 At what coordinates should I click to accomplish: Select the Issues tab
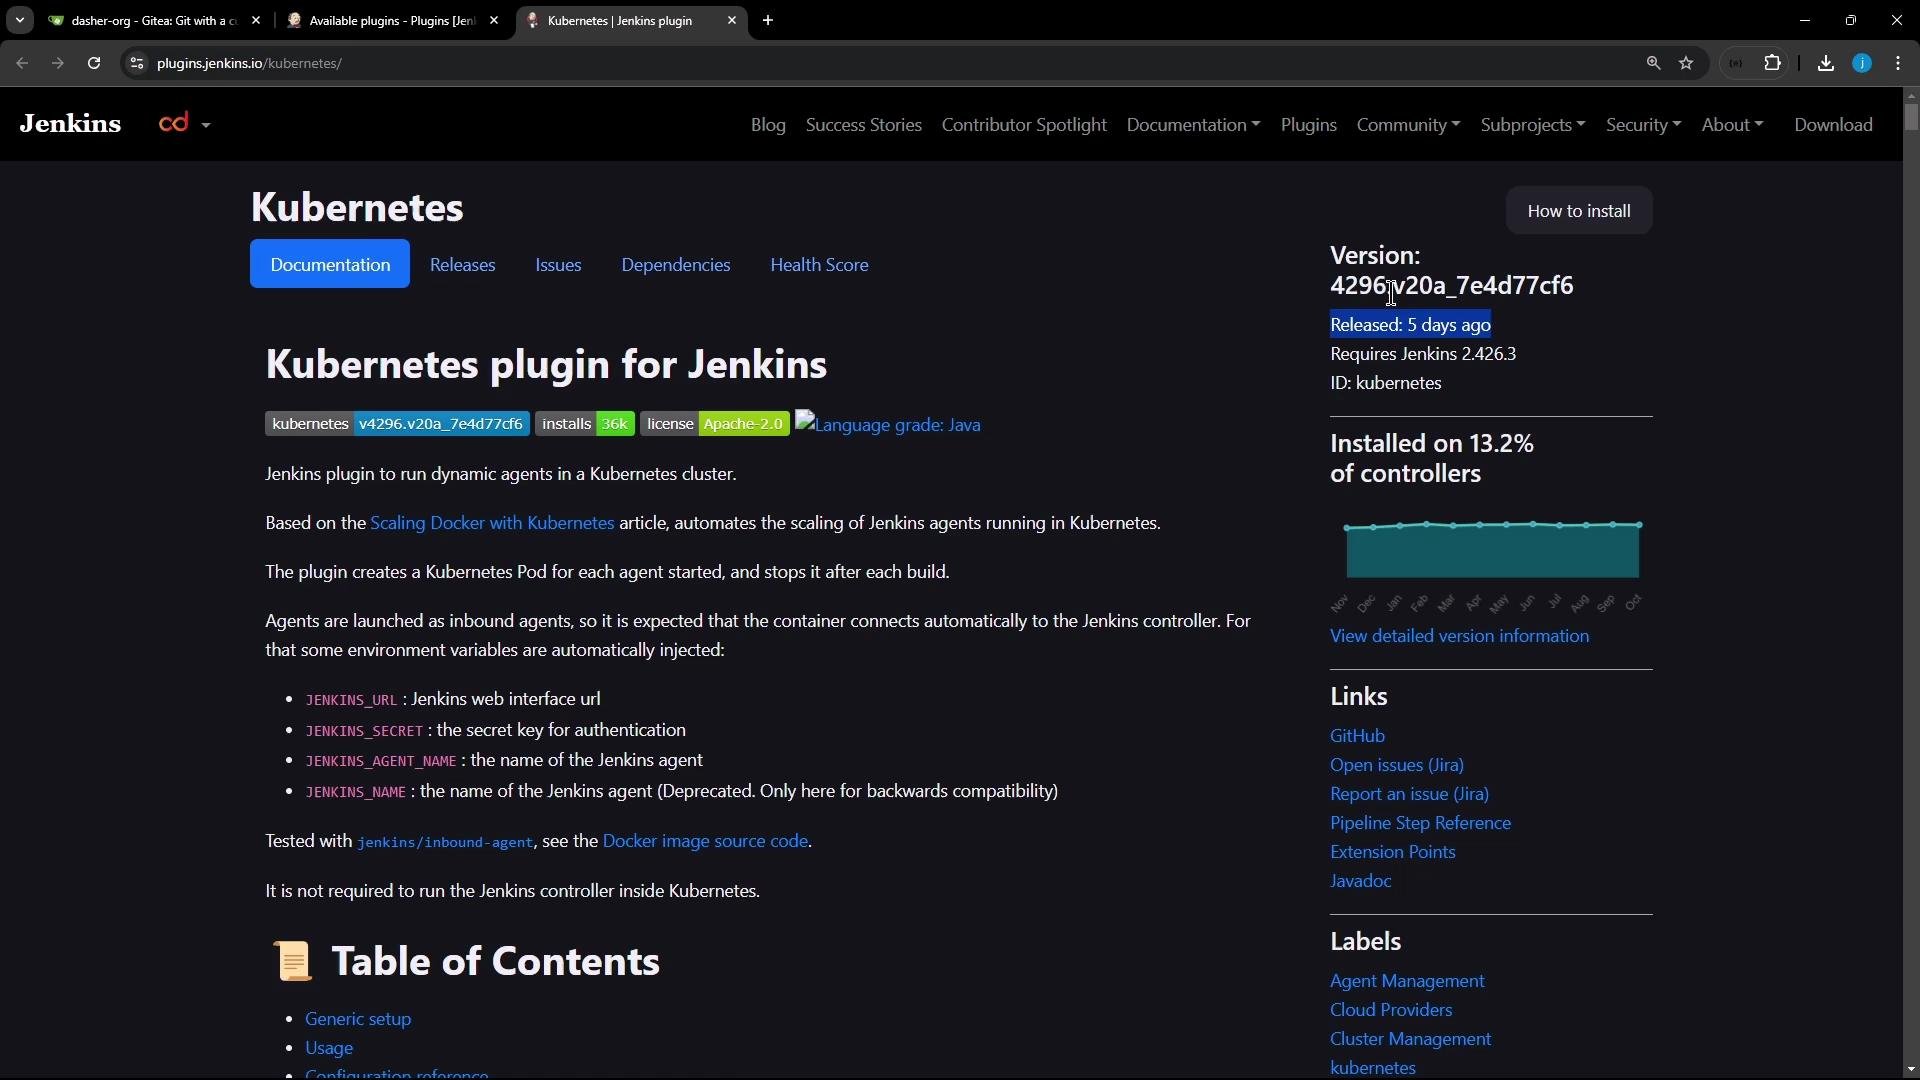558,264
